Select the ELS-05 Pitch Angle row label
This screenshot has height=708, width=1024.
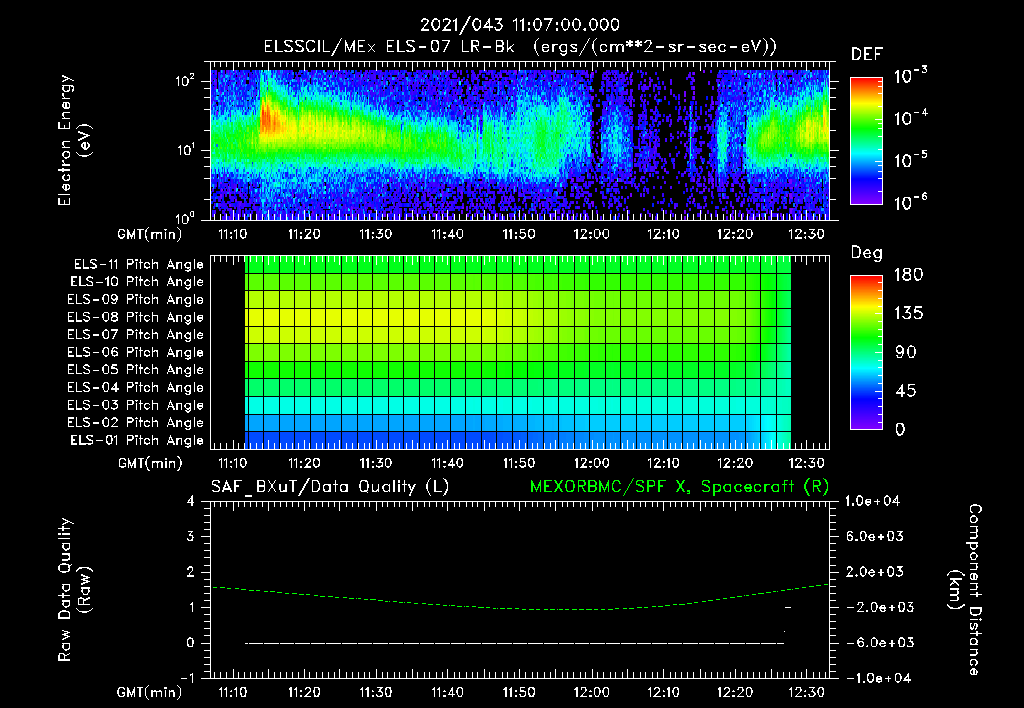coord(136,370)
